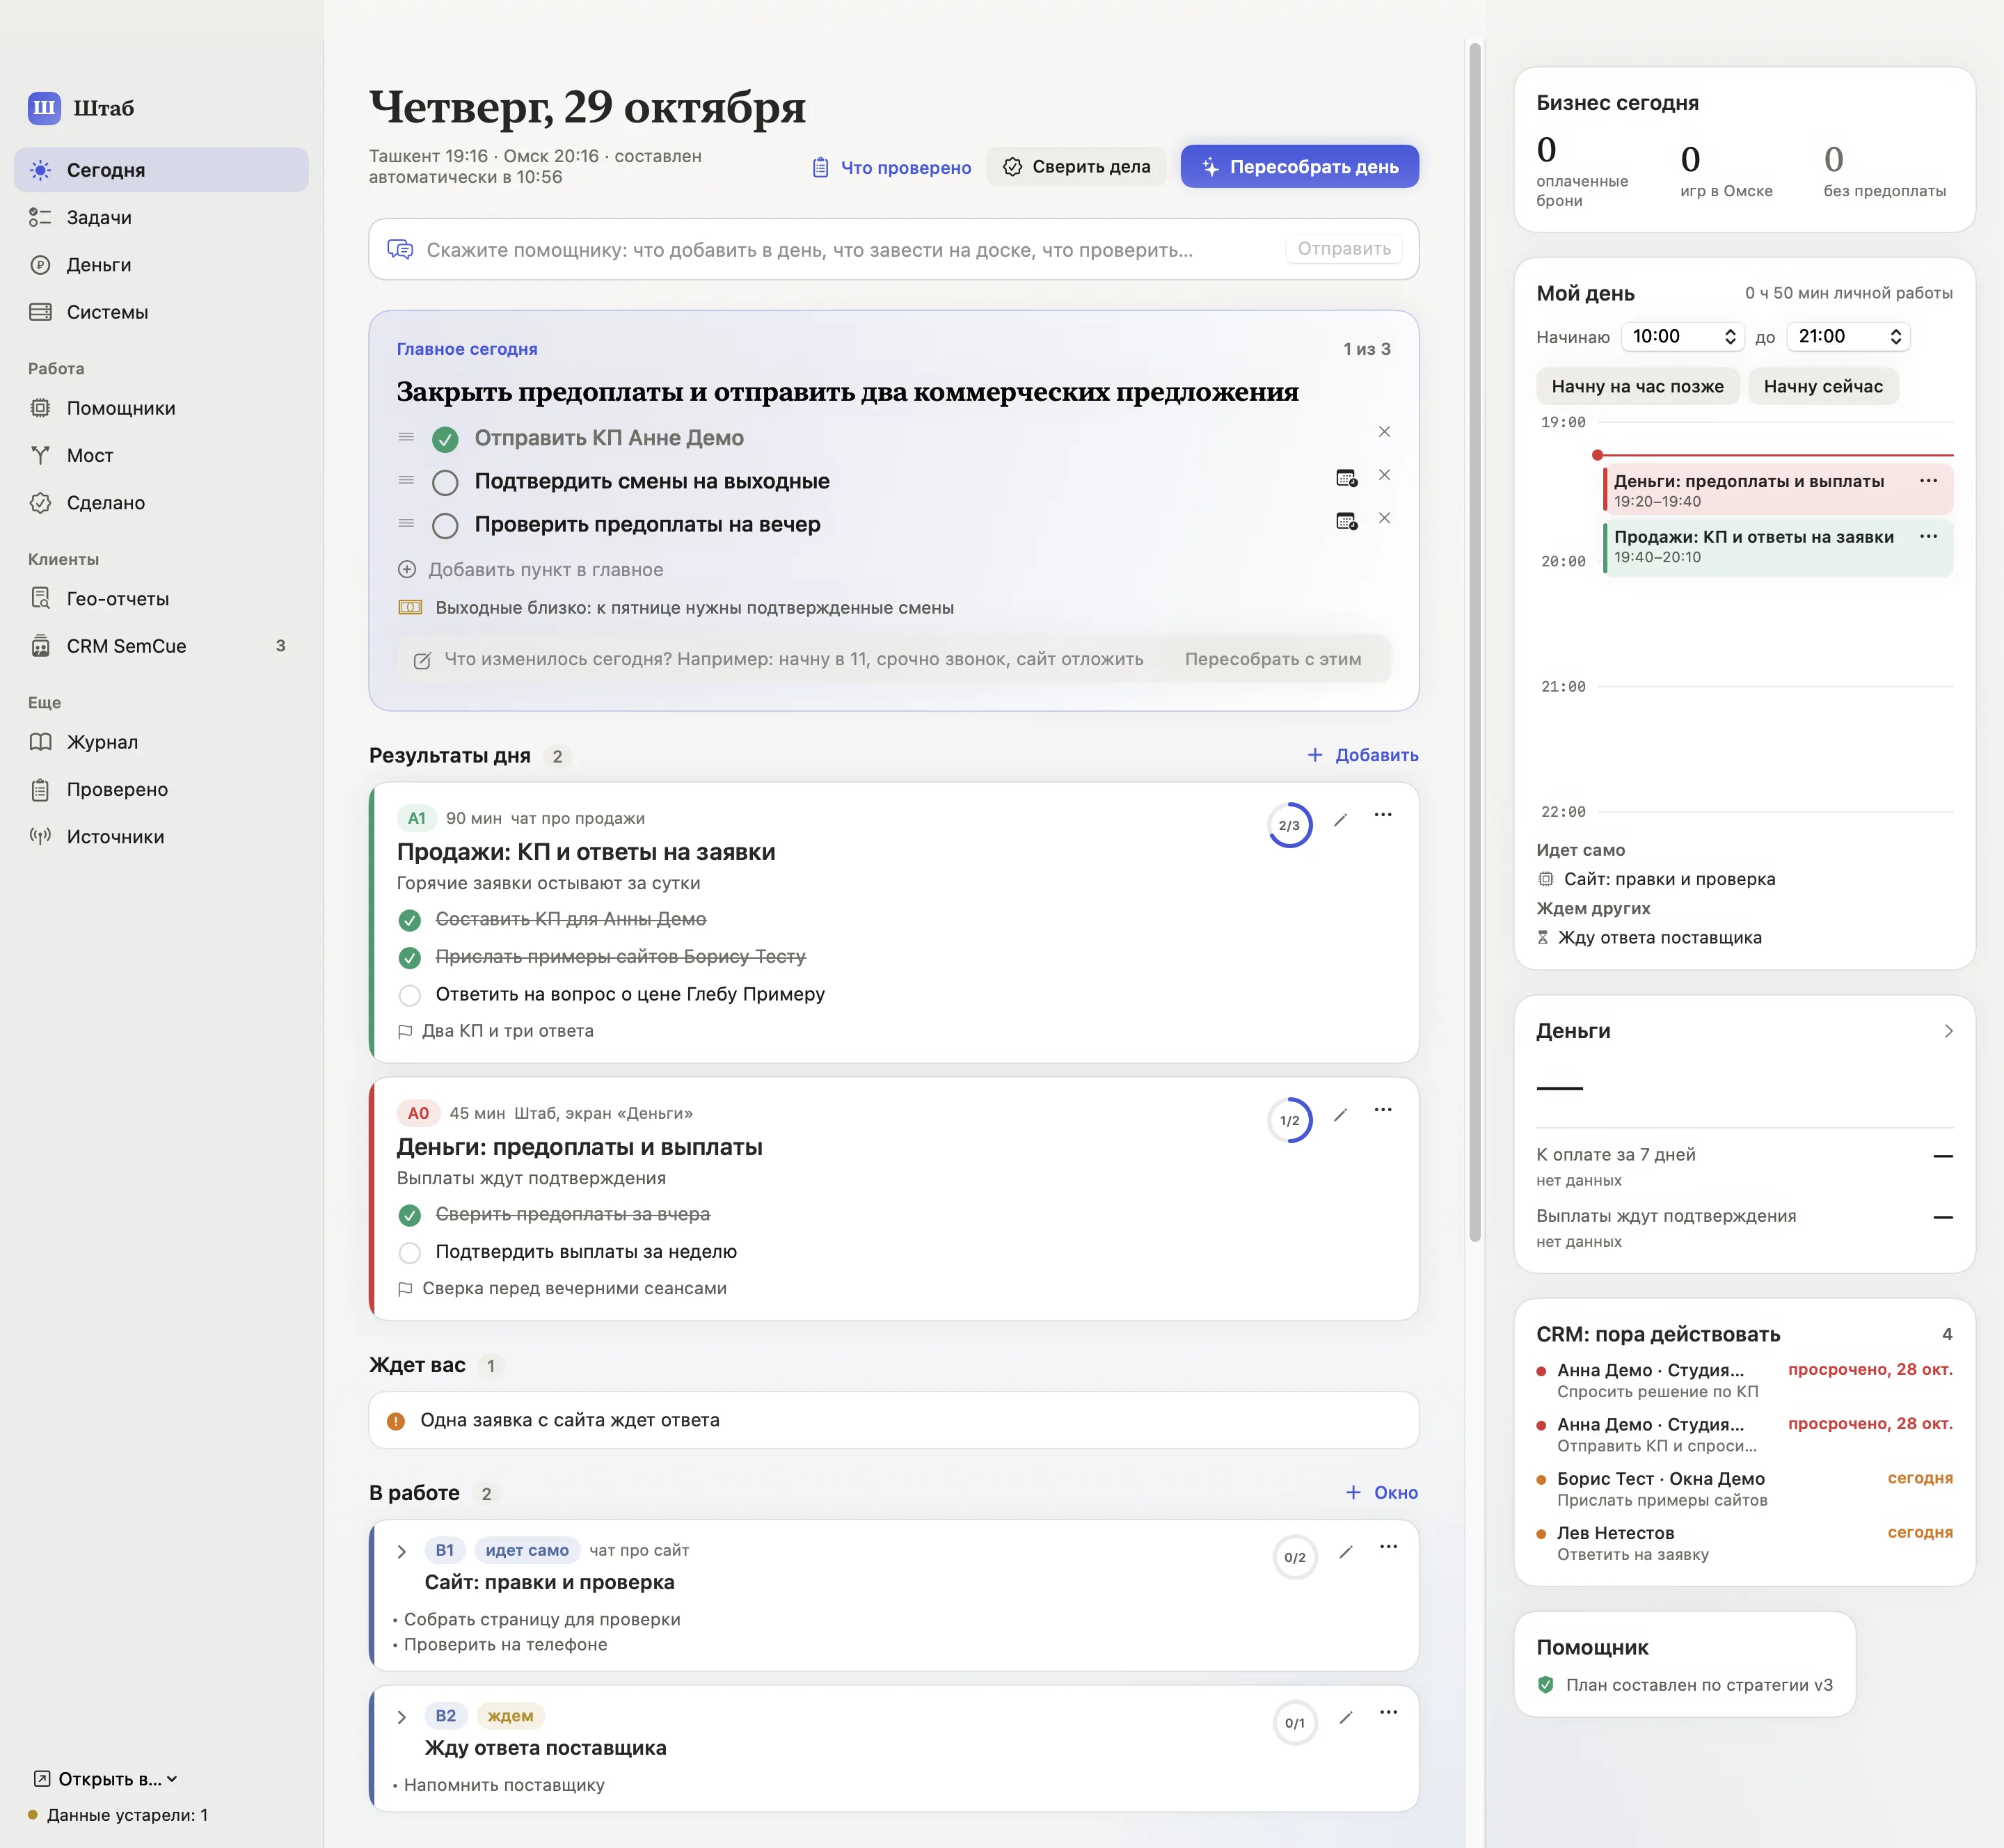Open options for timeline block Деньги 19:20–19:40

pos(1928,481)
